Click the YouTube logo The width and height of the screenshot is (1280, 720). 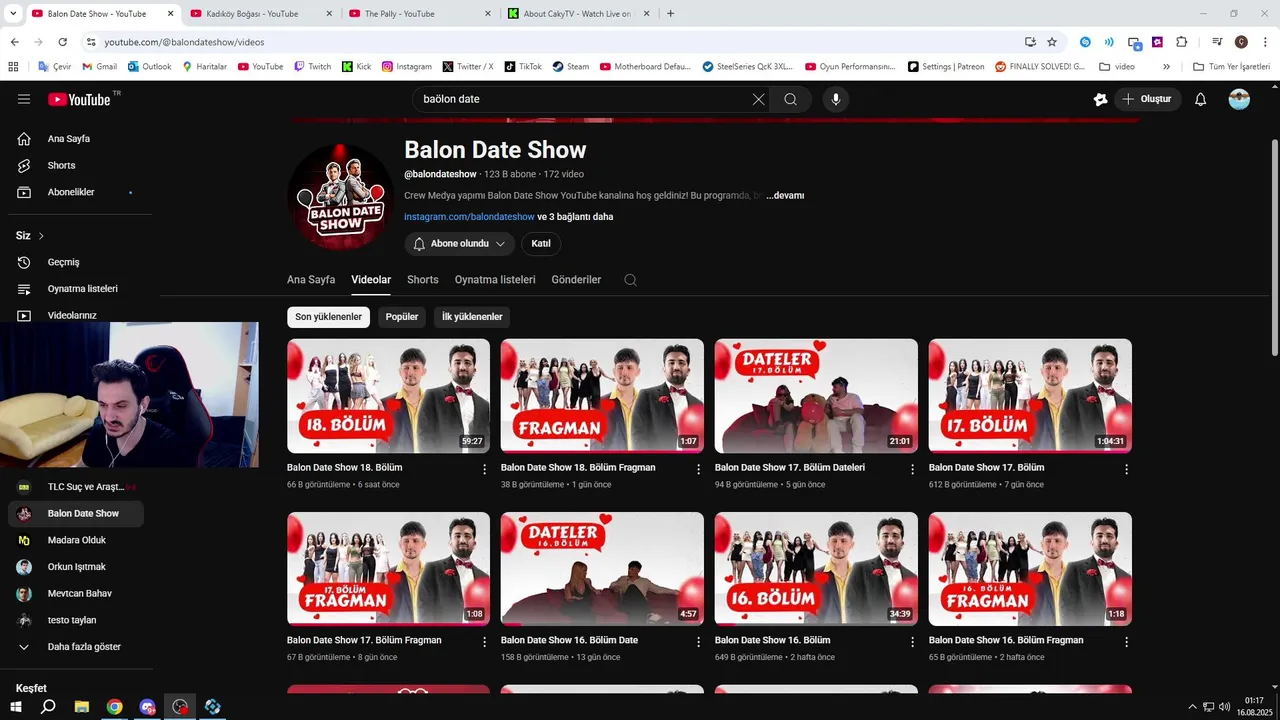click(x=79, y=99)
